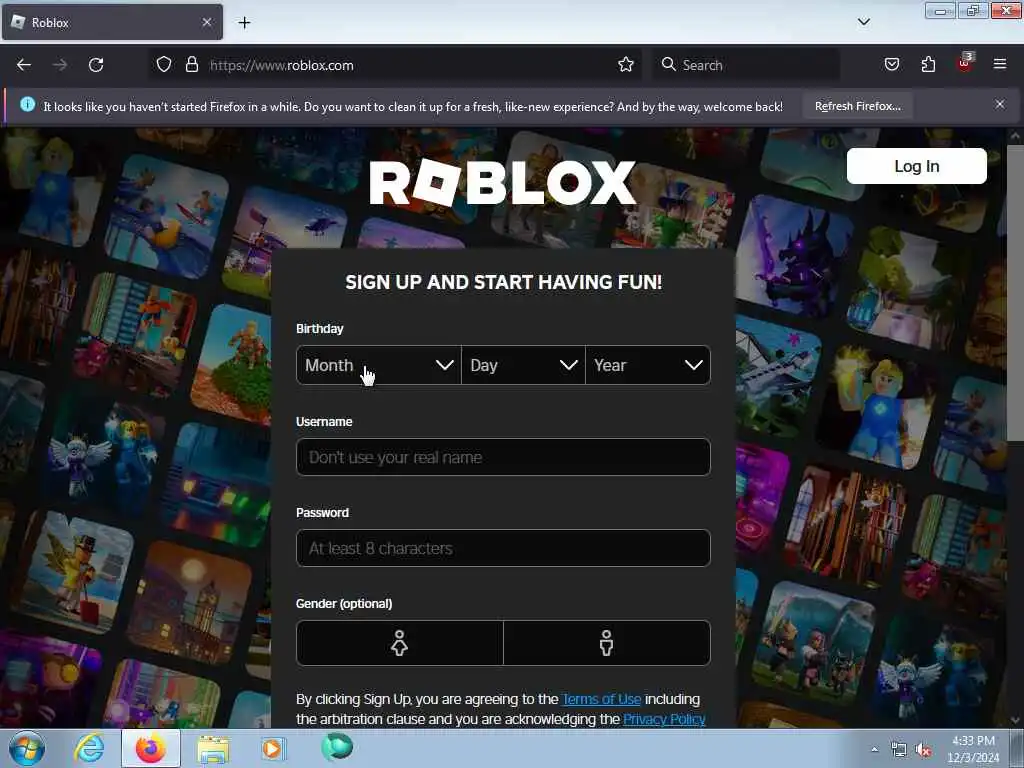Open the Privacy Policy link
Image resolution: width=1024 pixels, height=768 pixels.
[664, 719]
